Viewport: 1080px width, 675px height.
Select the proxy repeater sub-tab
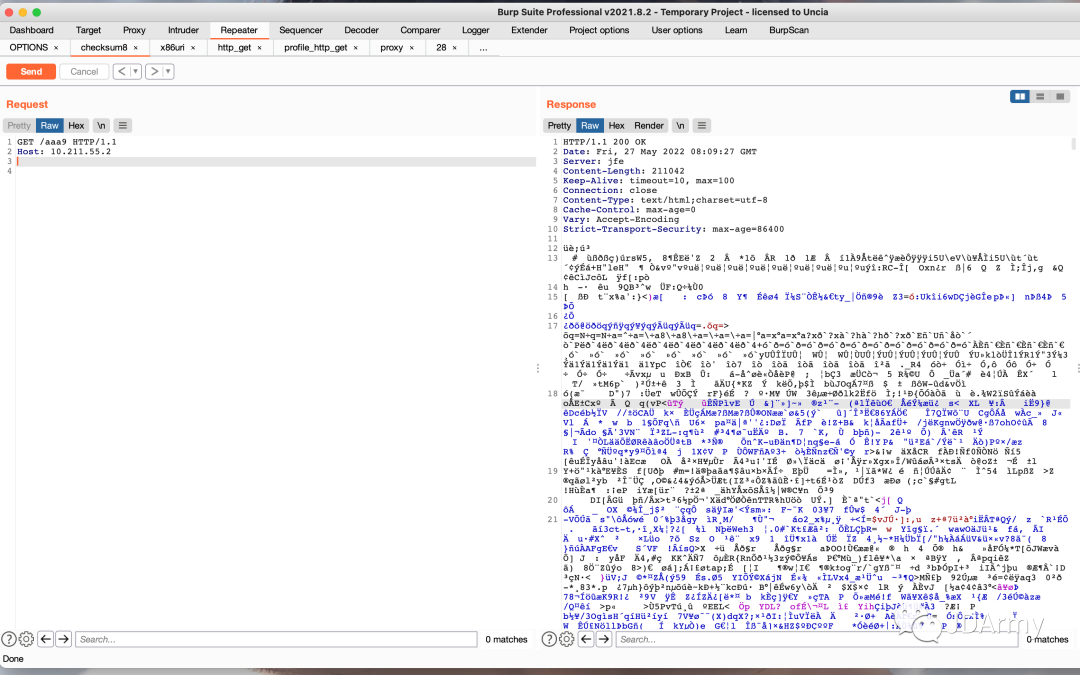coord(391,48)
